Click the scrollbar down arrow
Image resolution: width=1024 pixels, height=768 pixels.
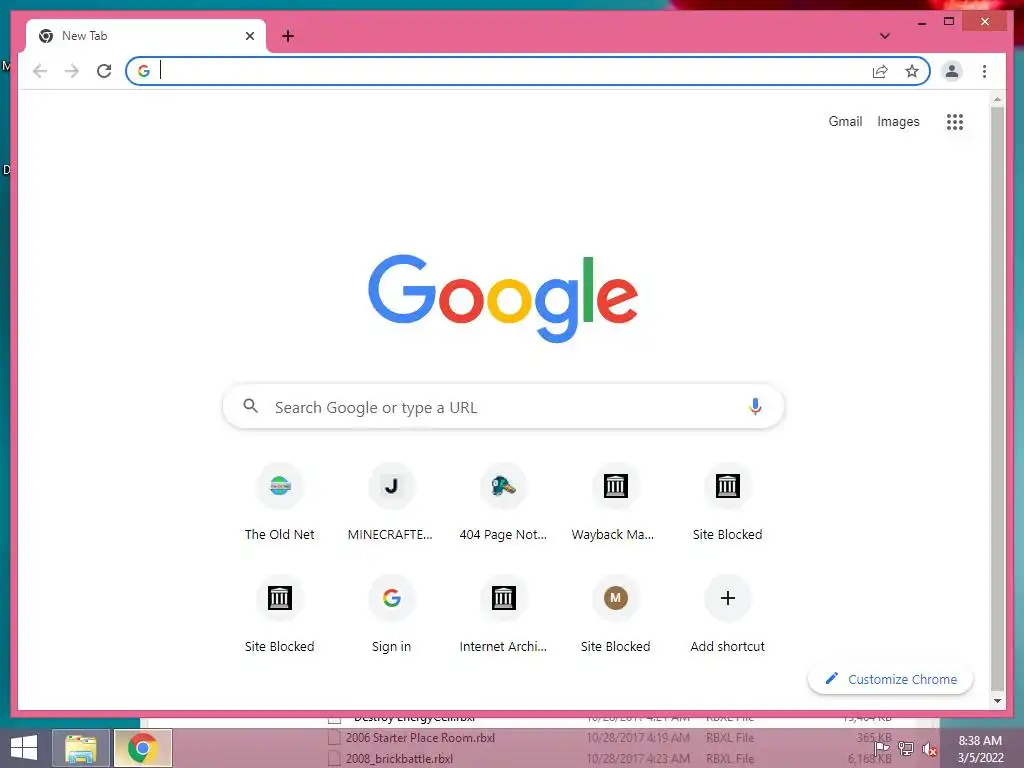pos(997,701)
